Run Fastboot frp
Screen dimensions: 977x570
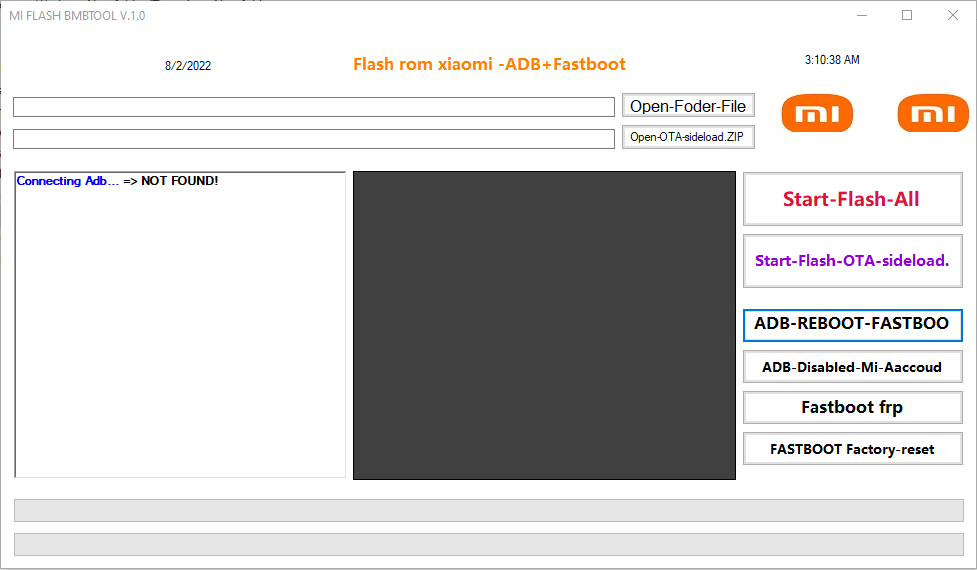click(x=852, y=407)
